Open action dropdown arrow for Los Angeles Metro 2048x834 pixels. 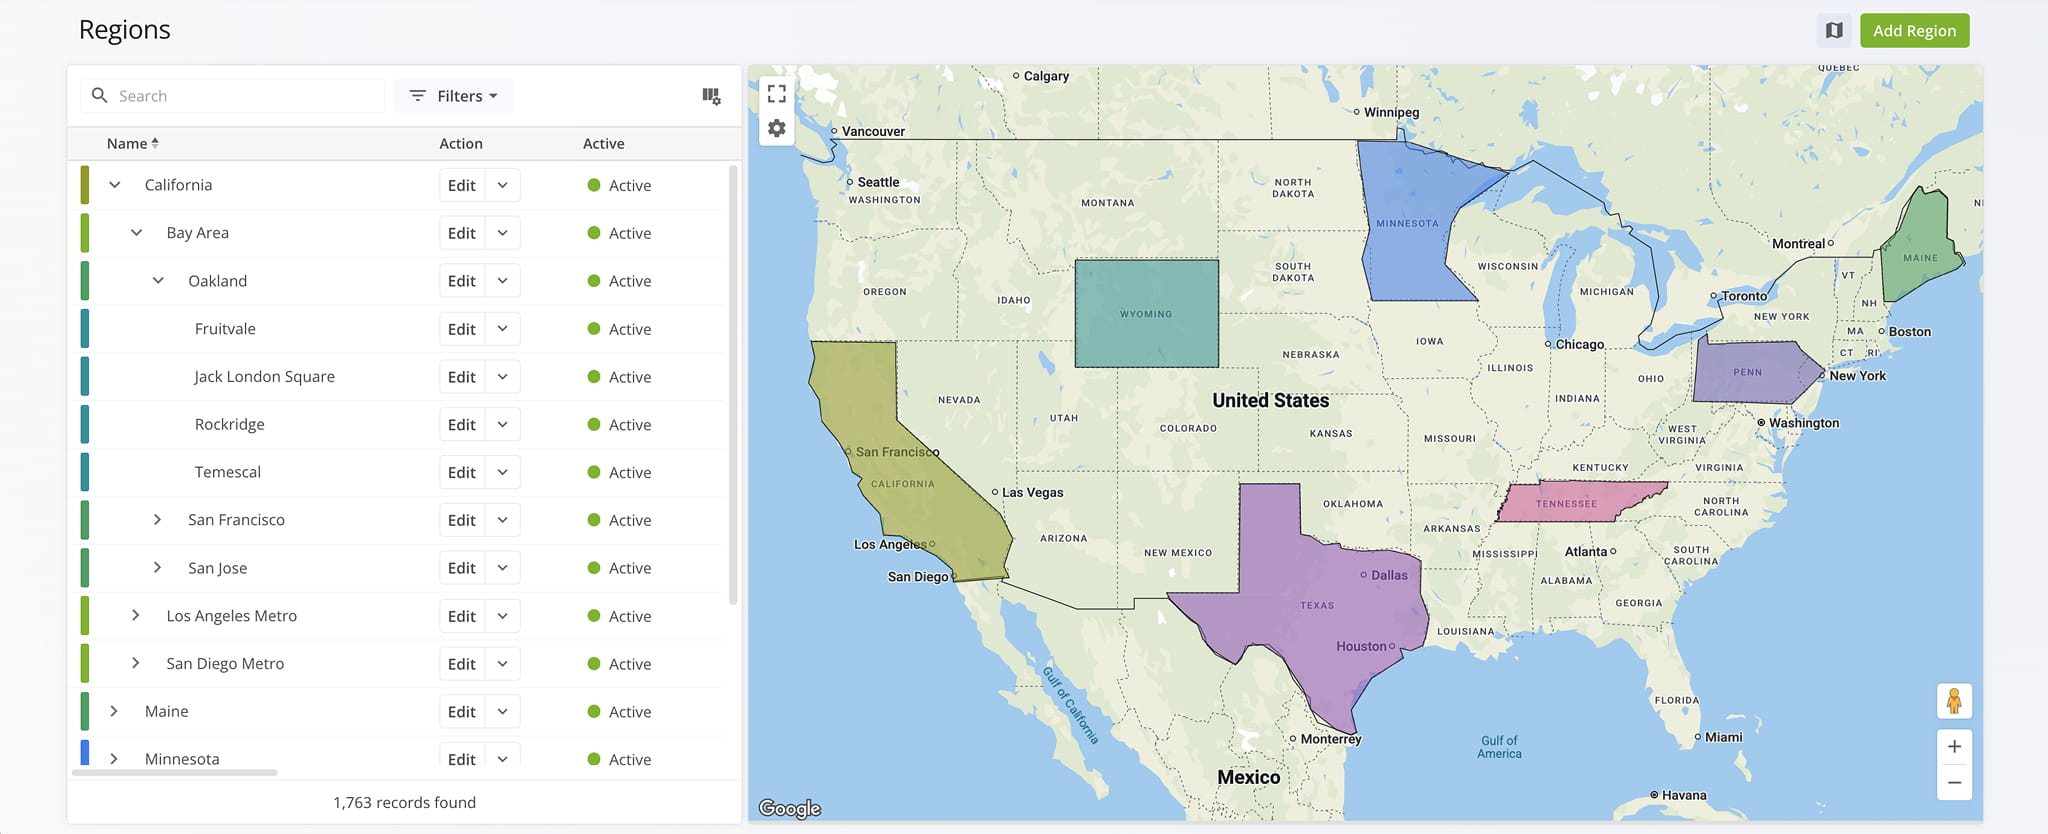click(503, 616)
